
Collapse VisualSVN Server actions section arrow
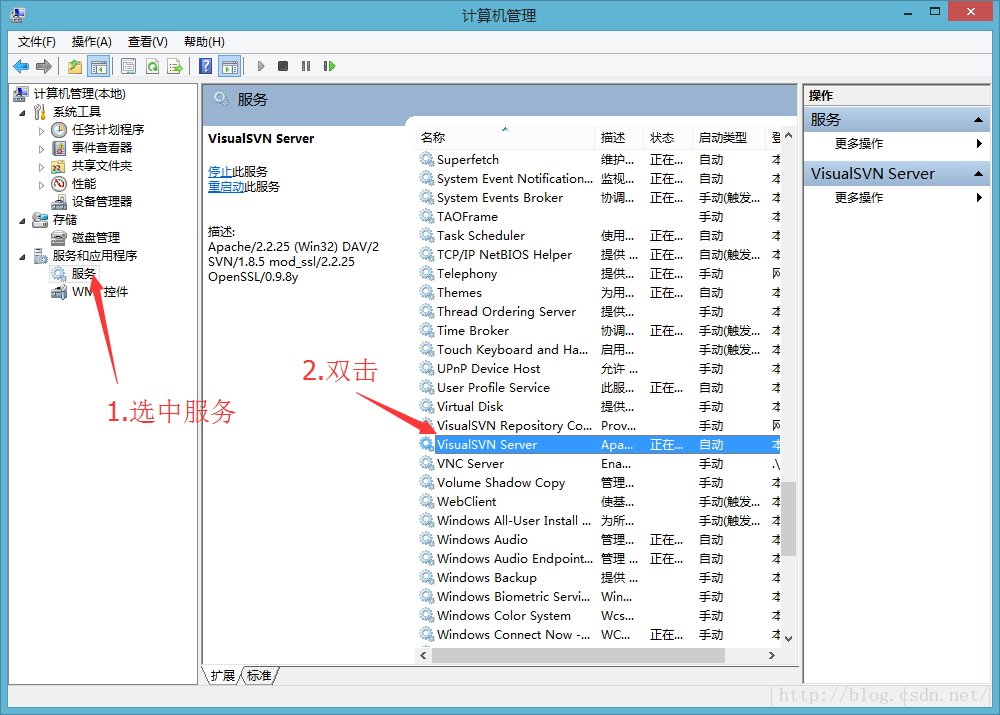978,173
